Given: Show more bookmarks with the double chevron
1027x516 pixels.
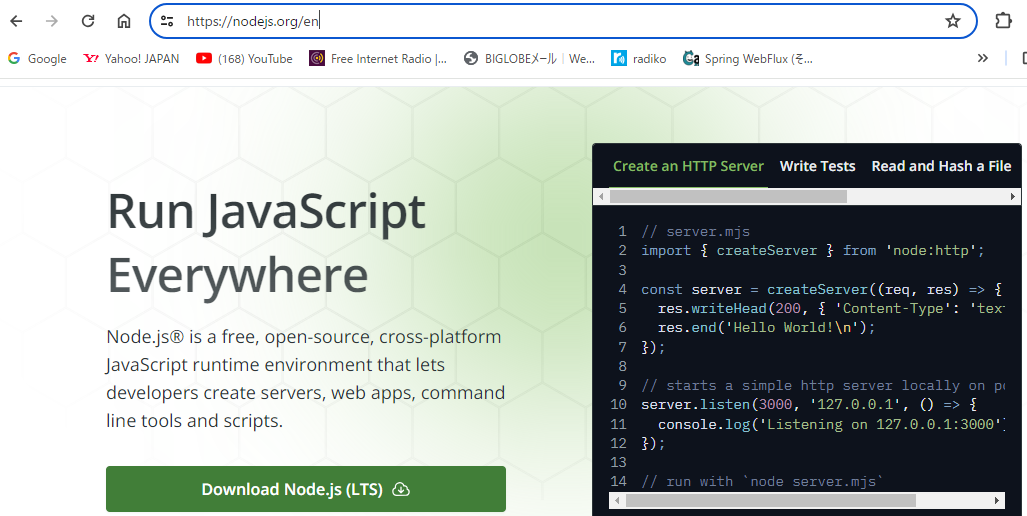Looking at the screenshot, I should click(x=982, y=58).
